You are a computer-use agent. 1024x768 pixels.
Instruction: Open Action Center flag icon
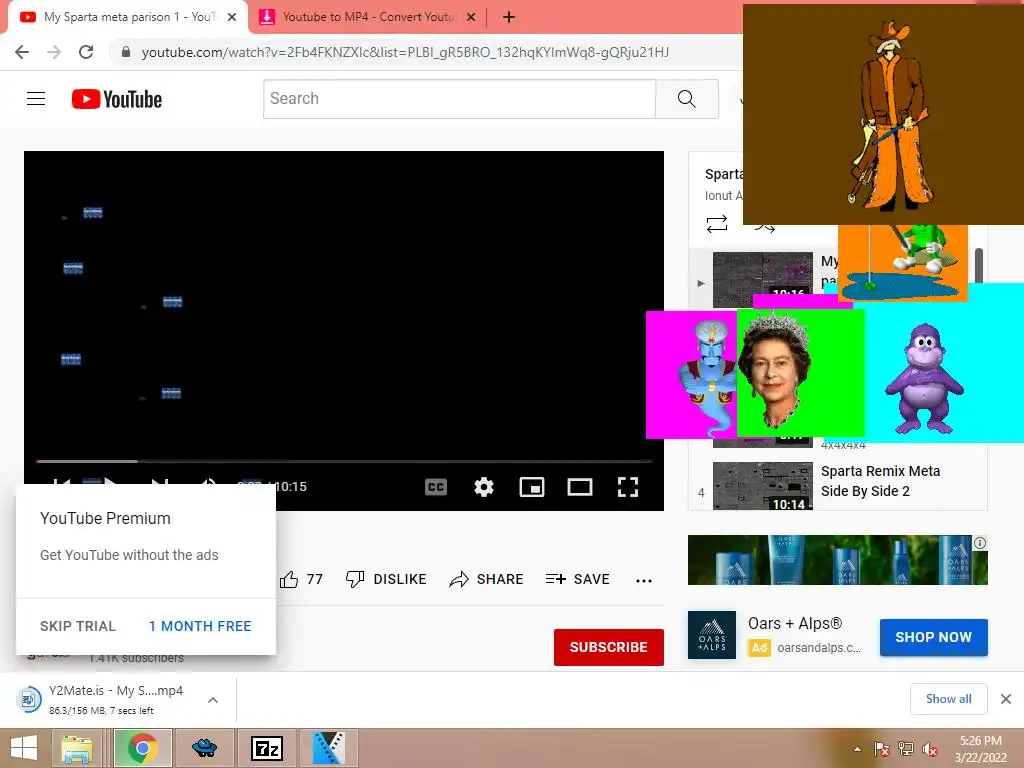882,749
